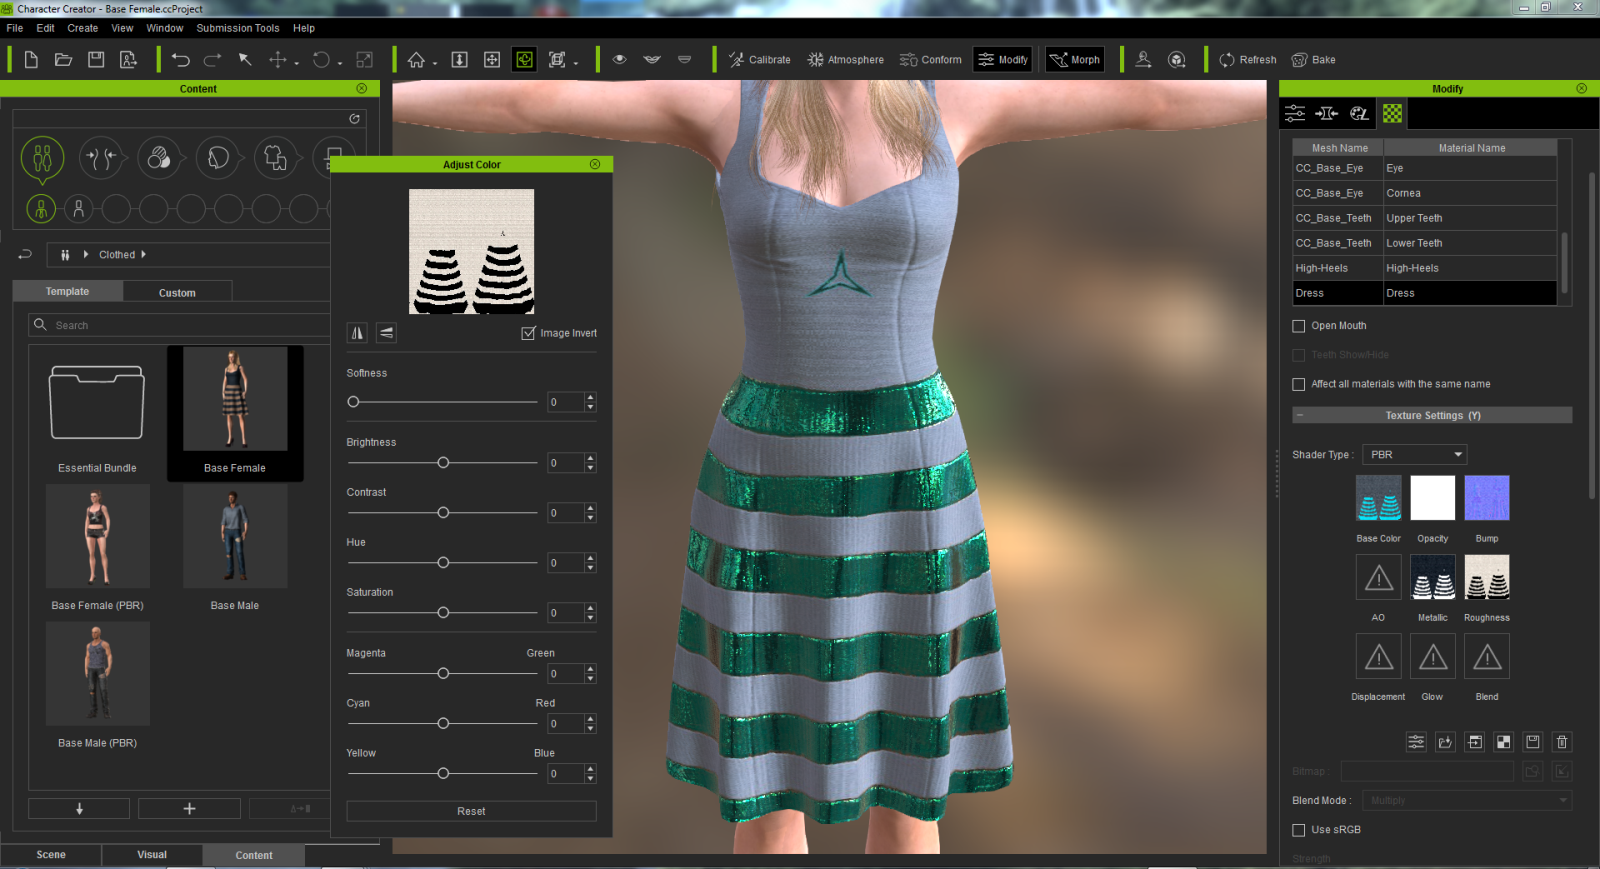This screenshot has width=1600, height=869.
Task: Click the eye icon in top toolbar
Action: pos(620,60)
